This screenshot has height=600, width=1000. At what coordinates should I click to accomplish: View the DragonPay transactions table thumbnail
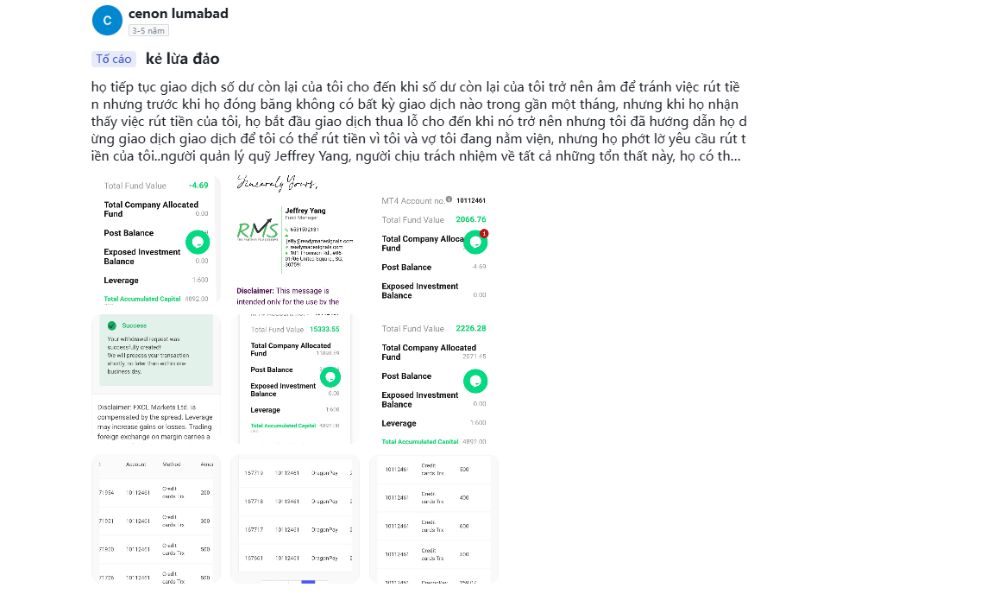coord(294,518)
